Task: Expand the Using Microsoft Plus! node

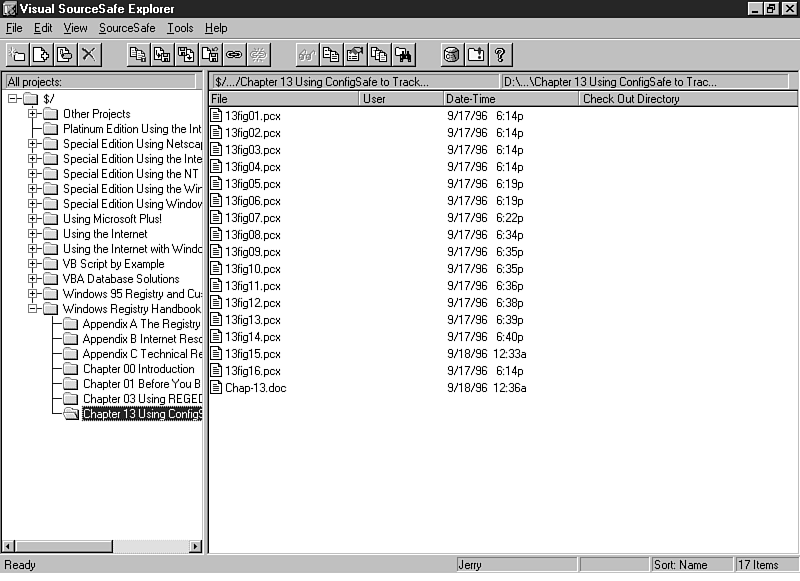Action: click(x=33, y=219)
